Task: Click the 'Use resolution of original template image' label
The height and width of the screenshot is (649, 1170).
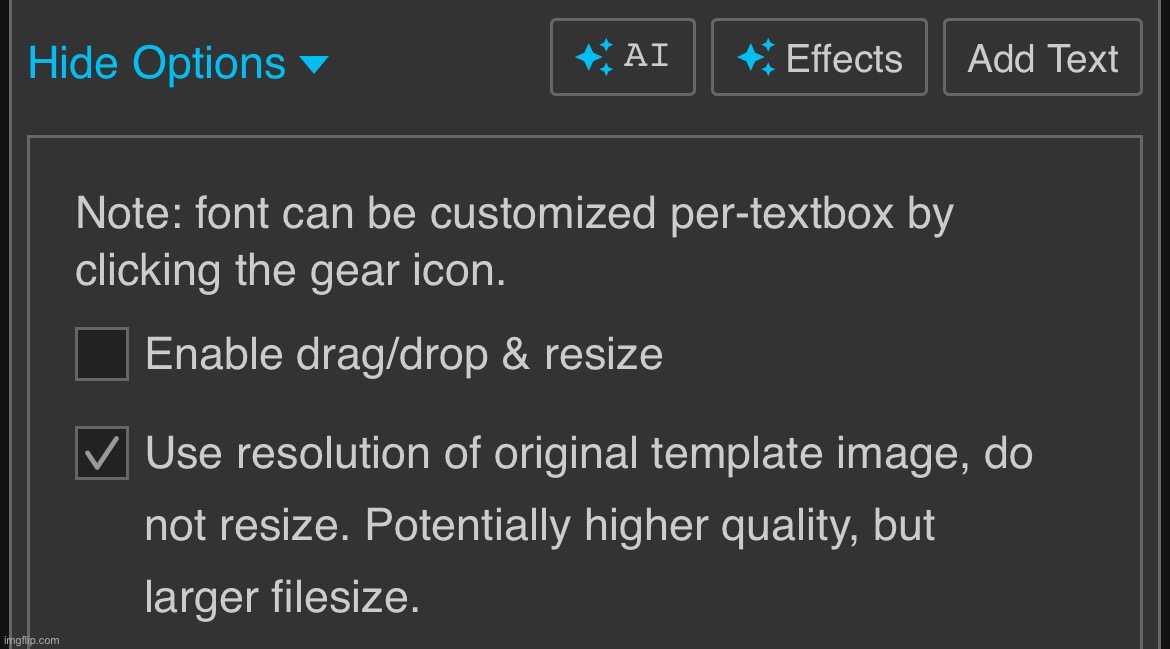Action: tap(588, 454)
